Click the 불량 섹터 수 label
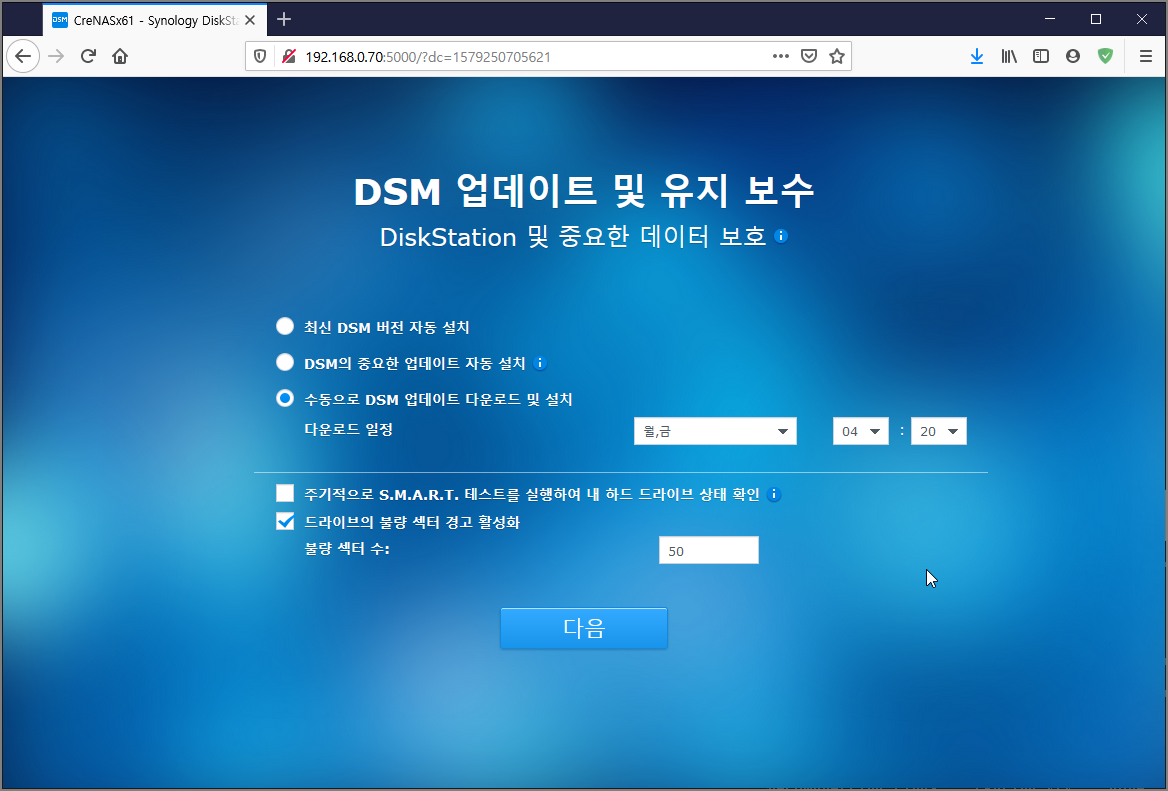The image size is (1168, 791). pos(347,549)
